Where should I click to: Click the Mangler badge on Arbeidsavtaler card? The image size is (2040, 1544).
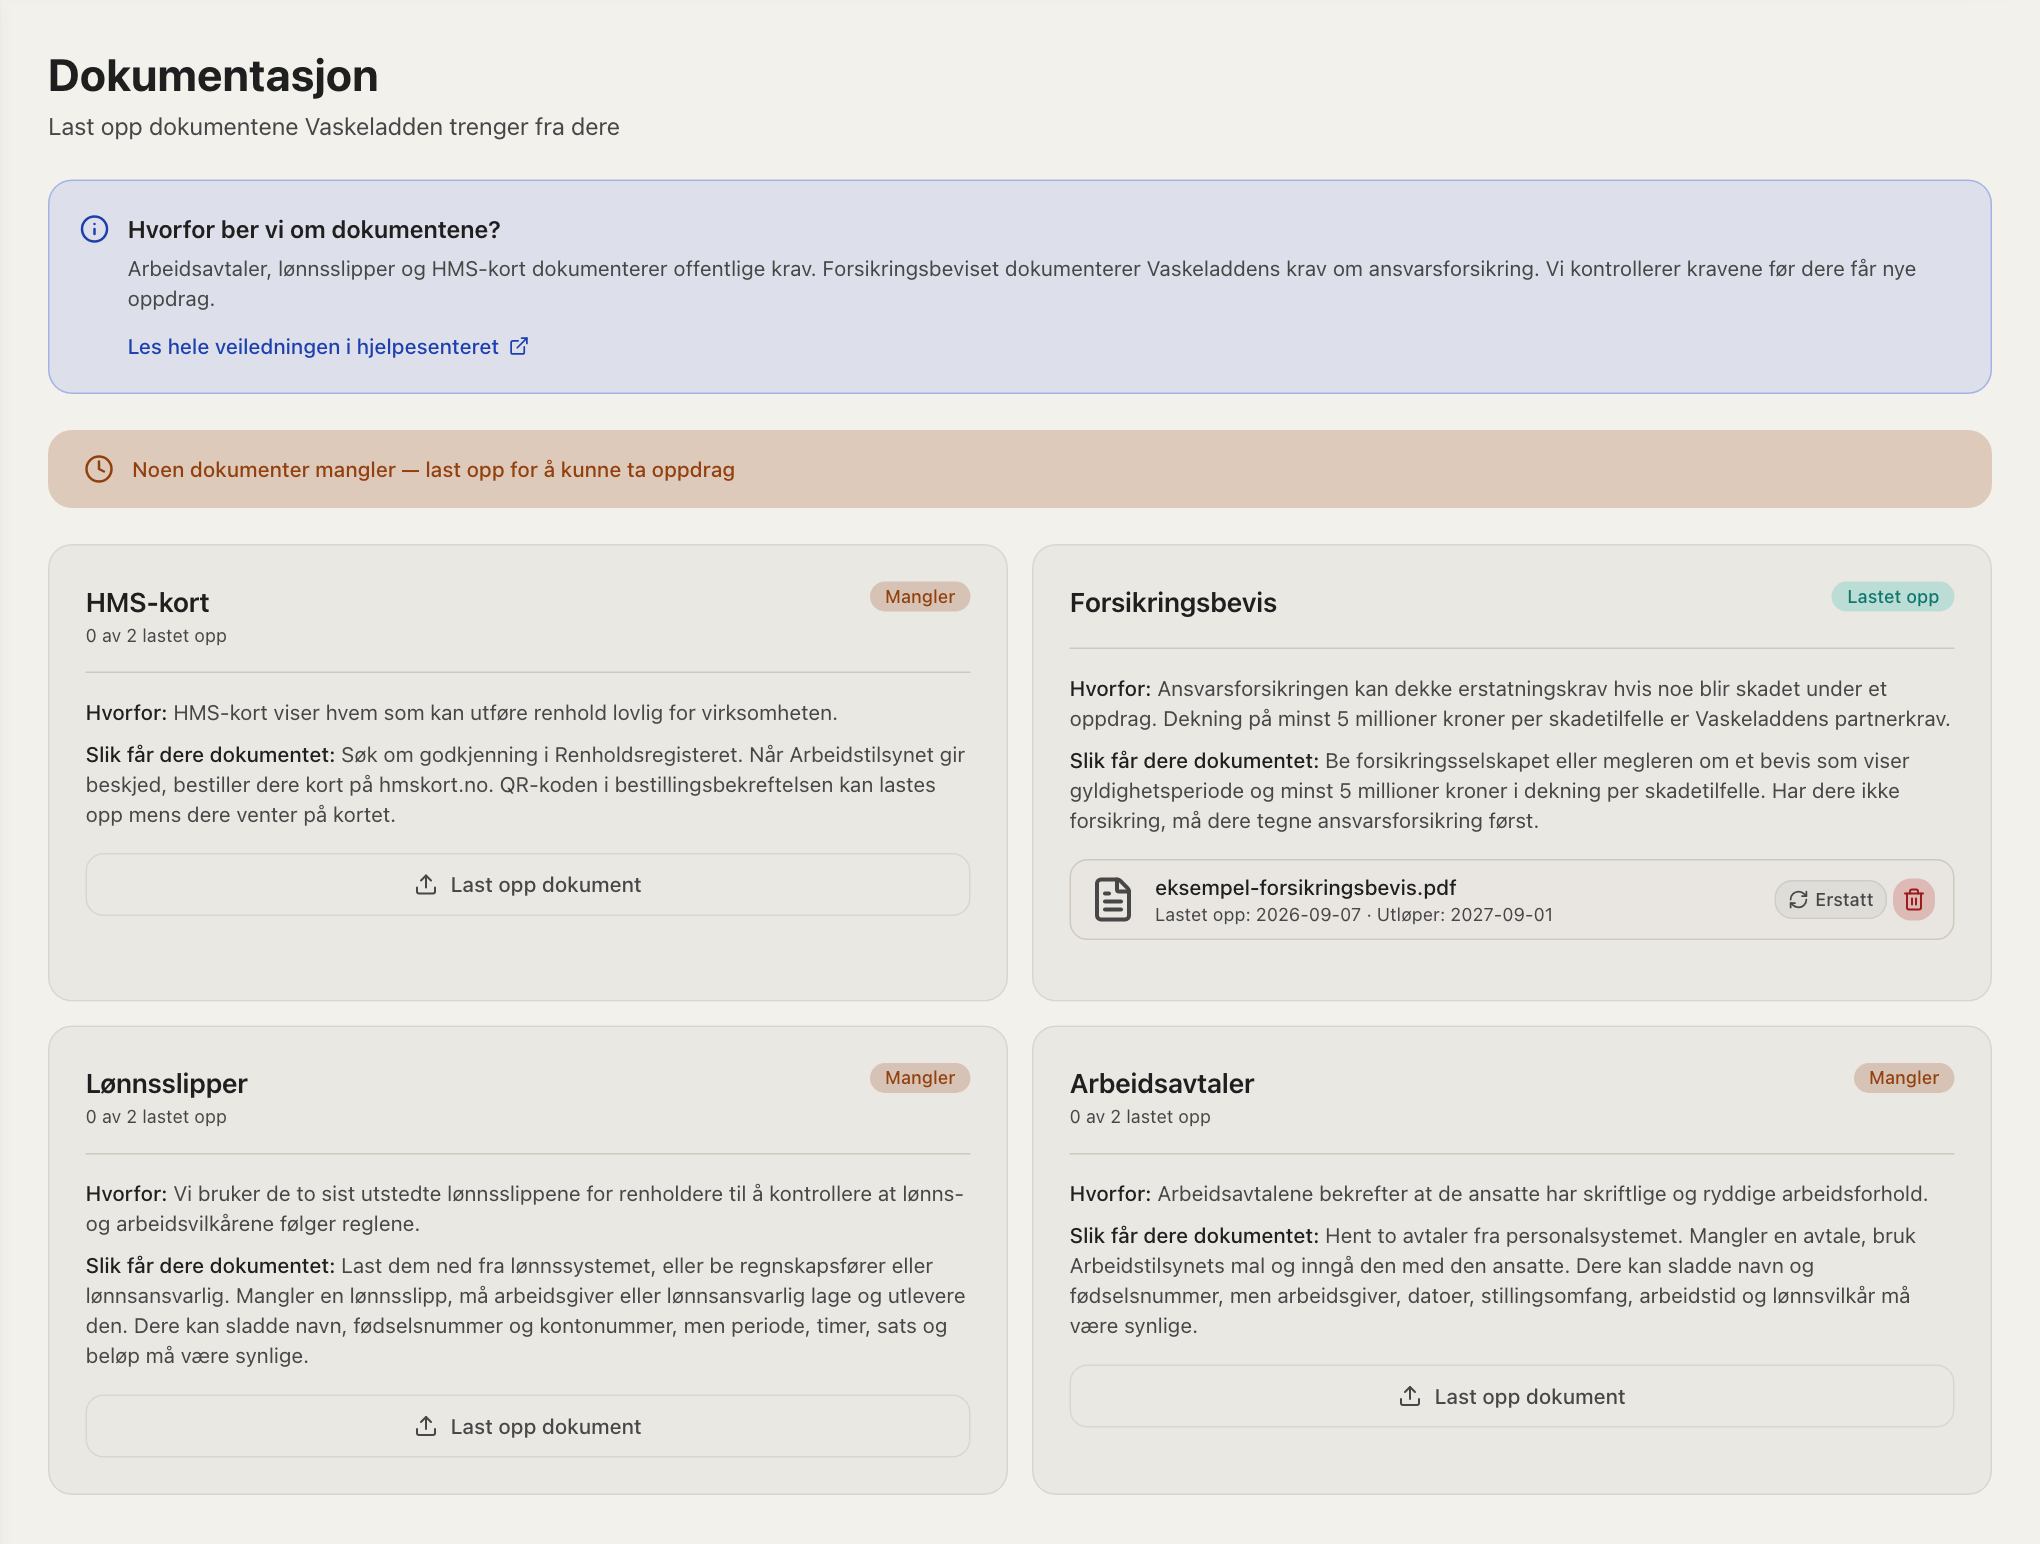(x=1903, y=1077)
